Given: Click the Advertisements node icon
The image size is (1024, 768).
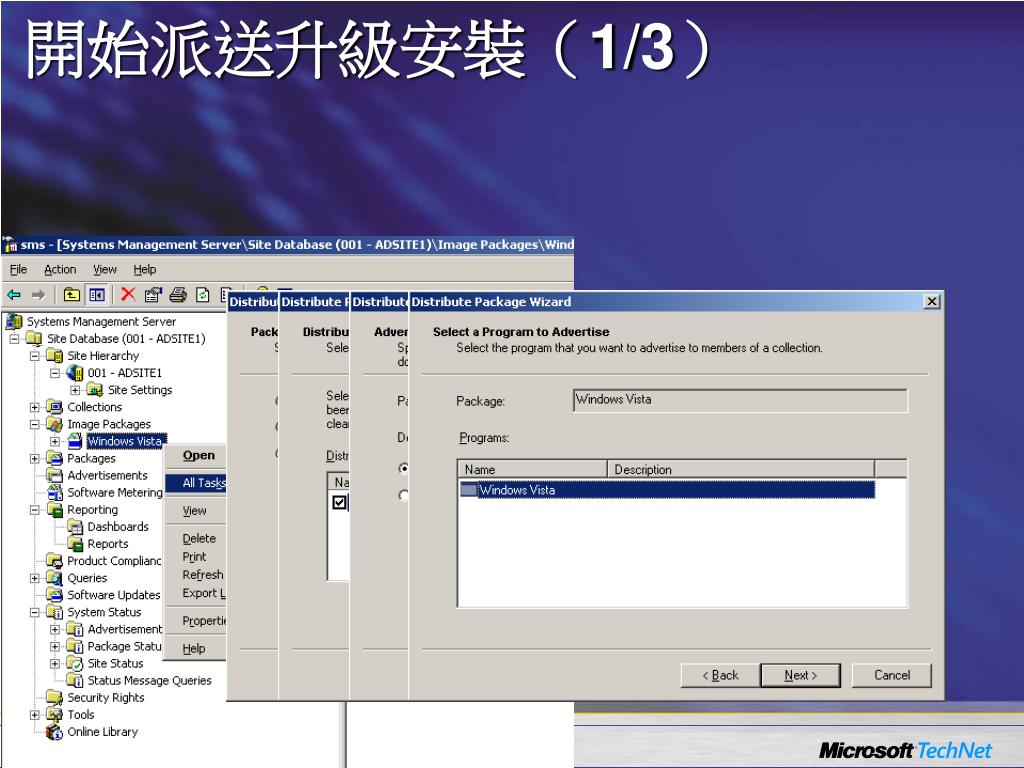Looking at the screenshot, I should tap(55, 475).
